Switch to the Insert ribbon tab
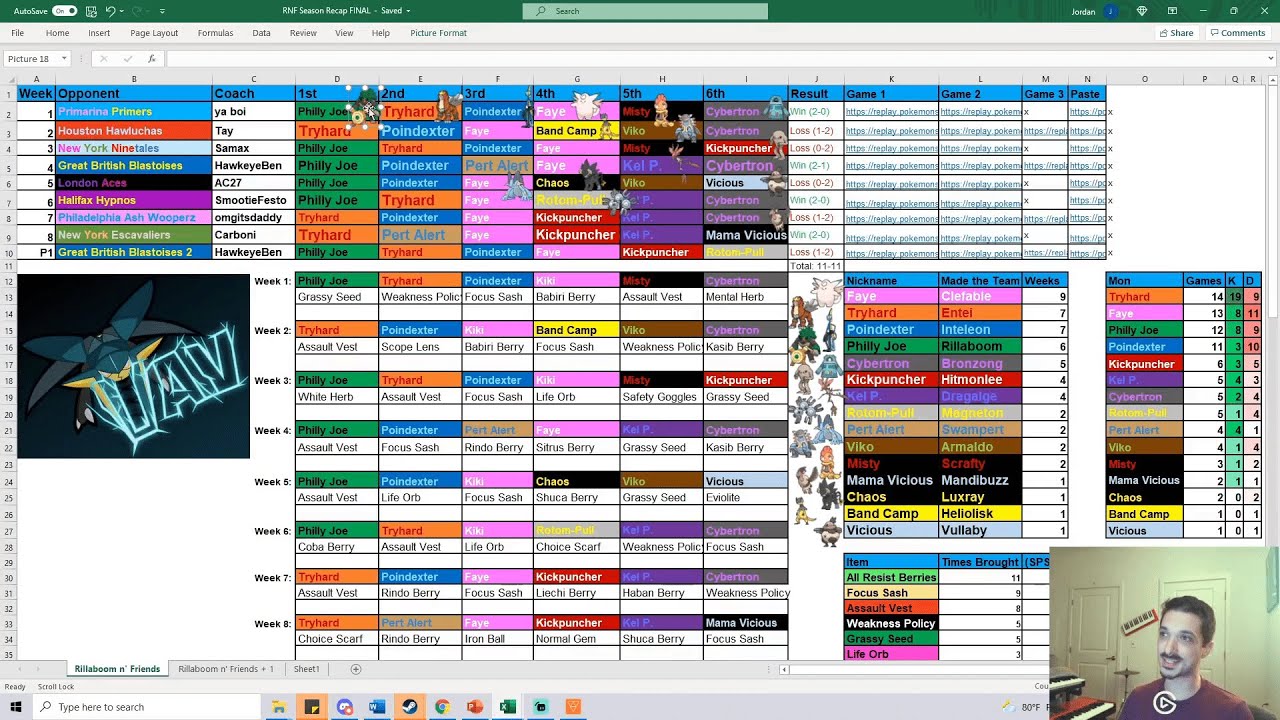Viewport: 1280px width, 720px height. pyautogui.click(x=99, y=33)
